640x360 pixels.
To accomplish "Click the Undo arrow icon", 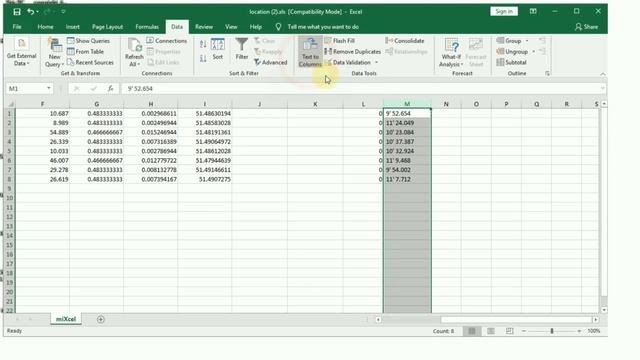I will [x=30, y=12].
